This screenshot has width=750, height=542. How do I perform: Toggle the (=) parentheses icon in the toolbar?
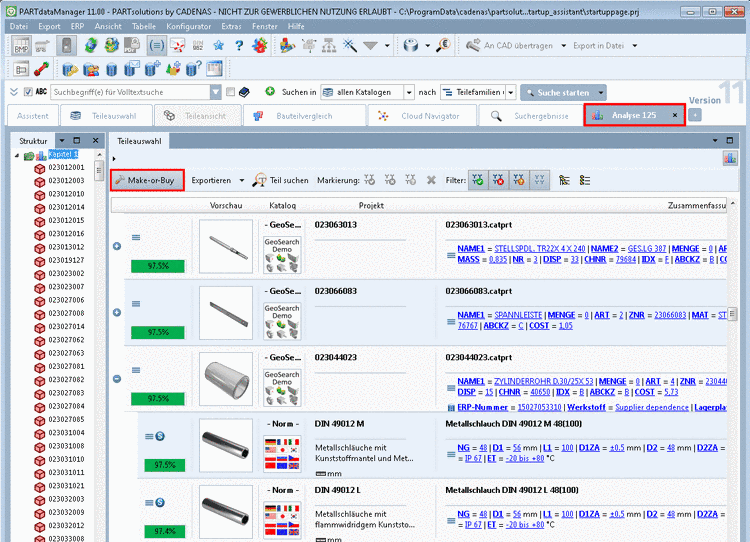pyautogui.click(x=156, y=45)
